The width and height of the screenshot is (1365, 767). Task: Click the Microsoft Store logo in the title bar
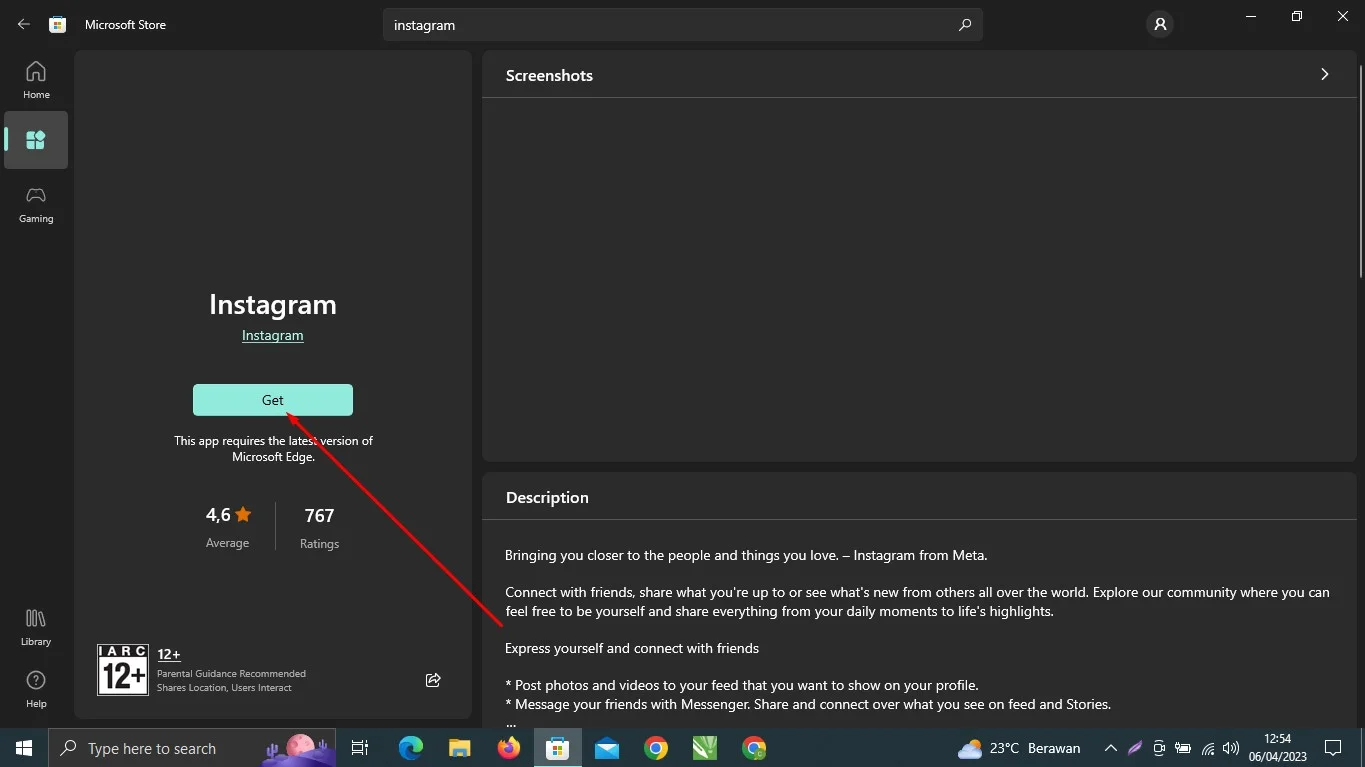[58, 25]
